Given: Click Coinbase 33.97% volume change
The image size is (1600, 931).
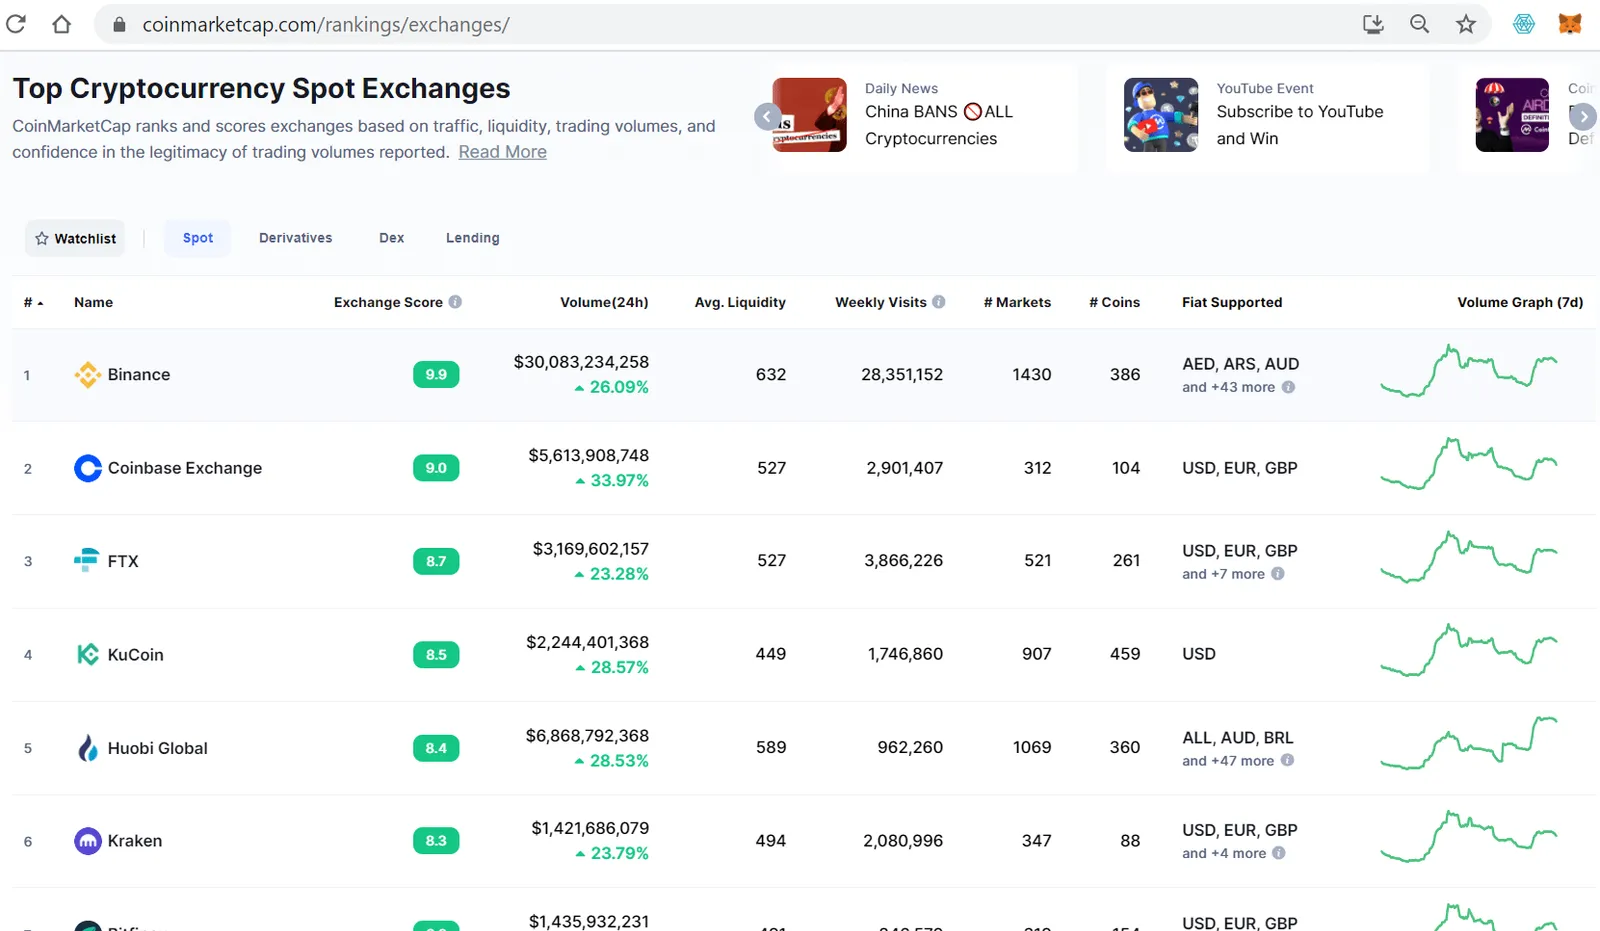Looking at the screenshot, I should 612,481.
